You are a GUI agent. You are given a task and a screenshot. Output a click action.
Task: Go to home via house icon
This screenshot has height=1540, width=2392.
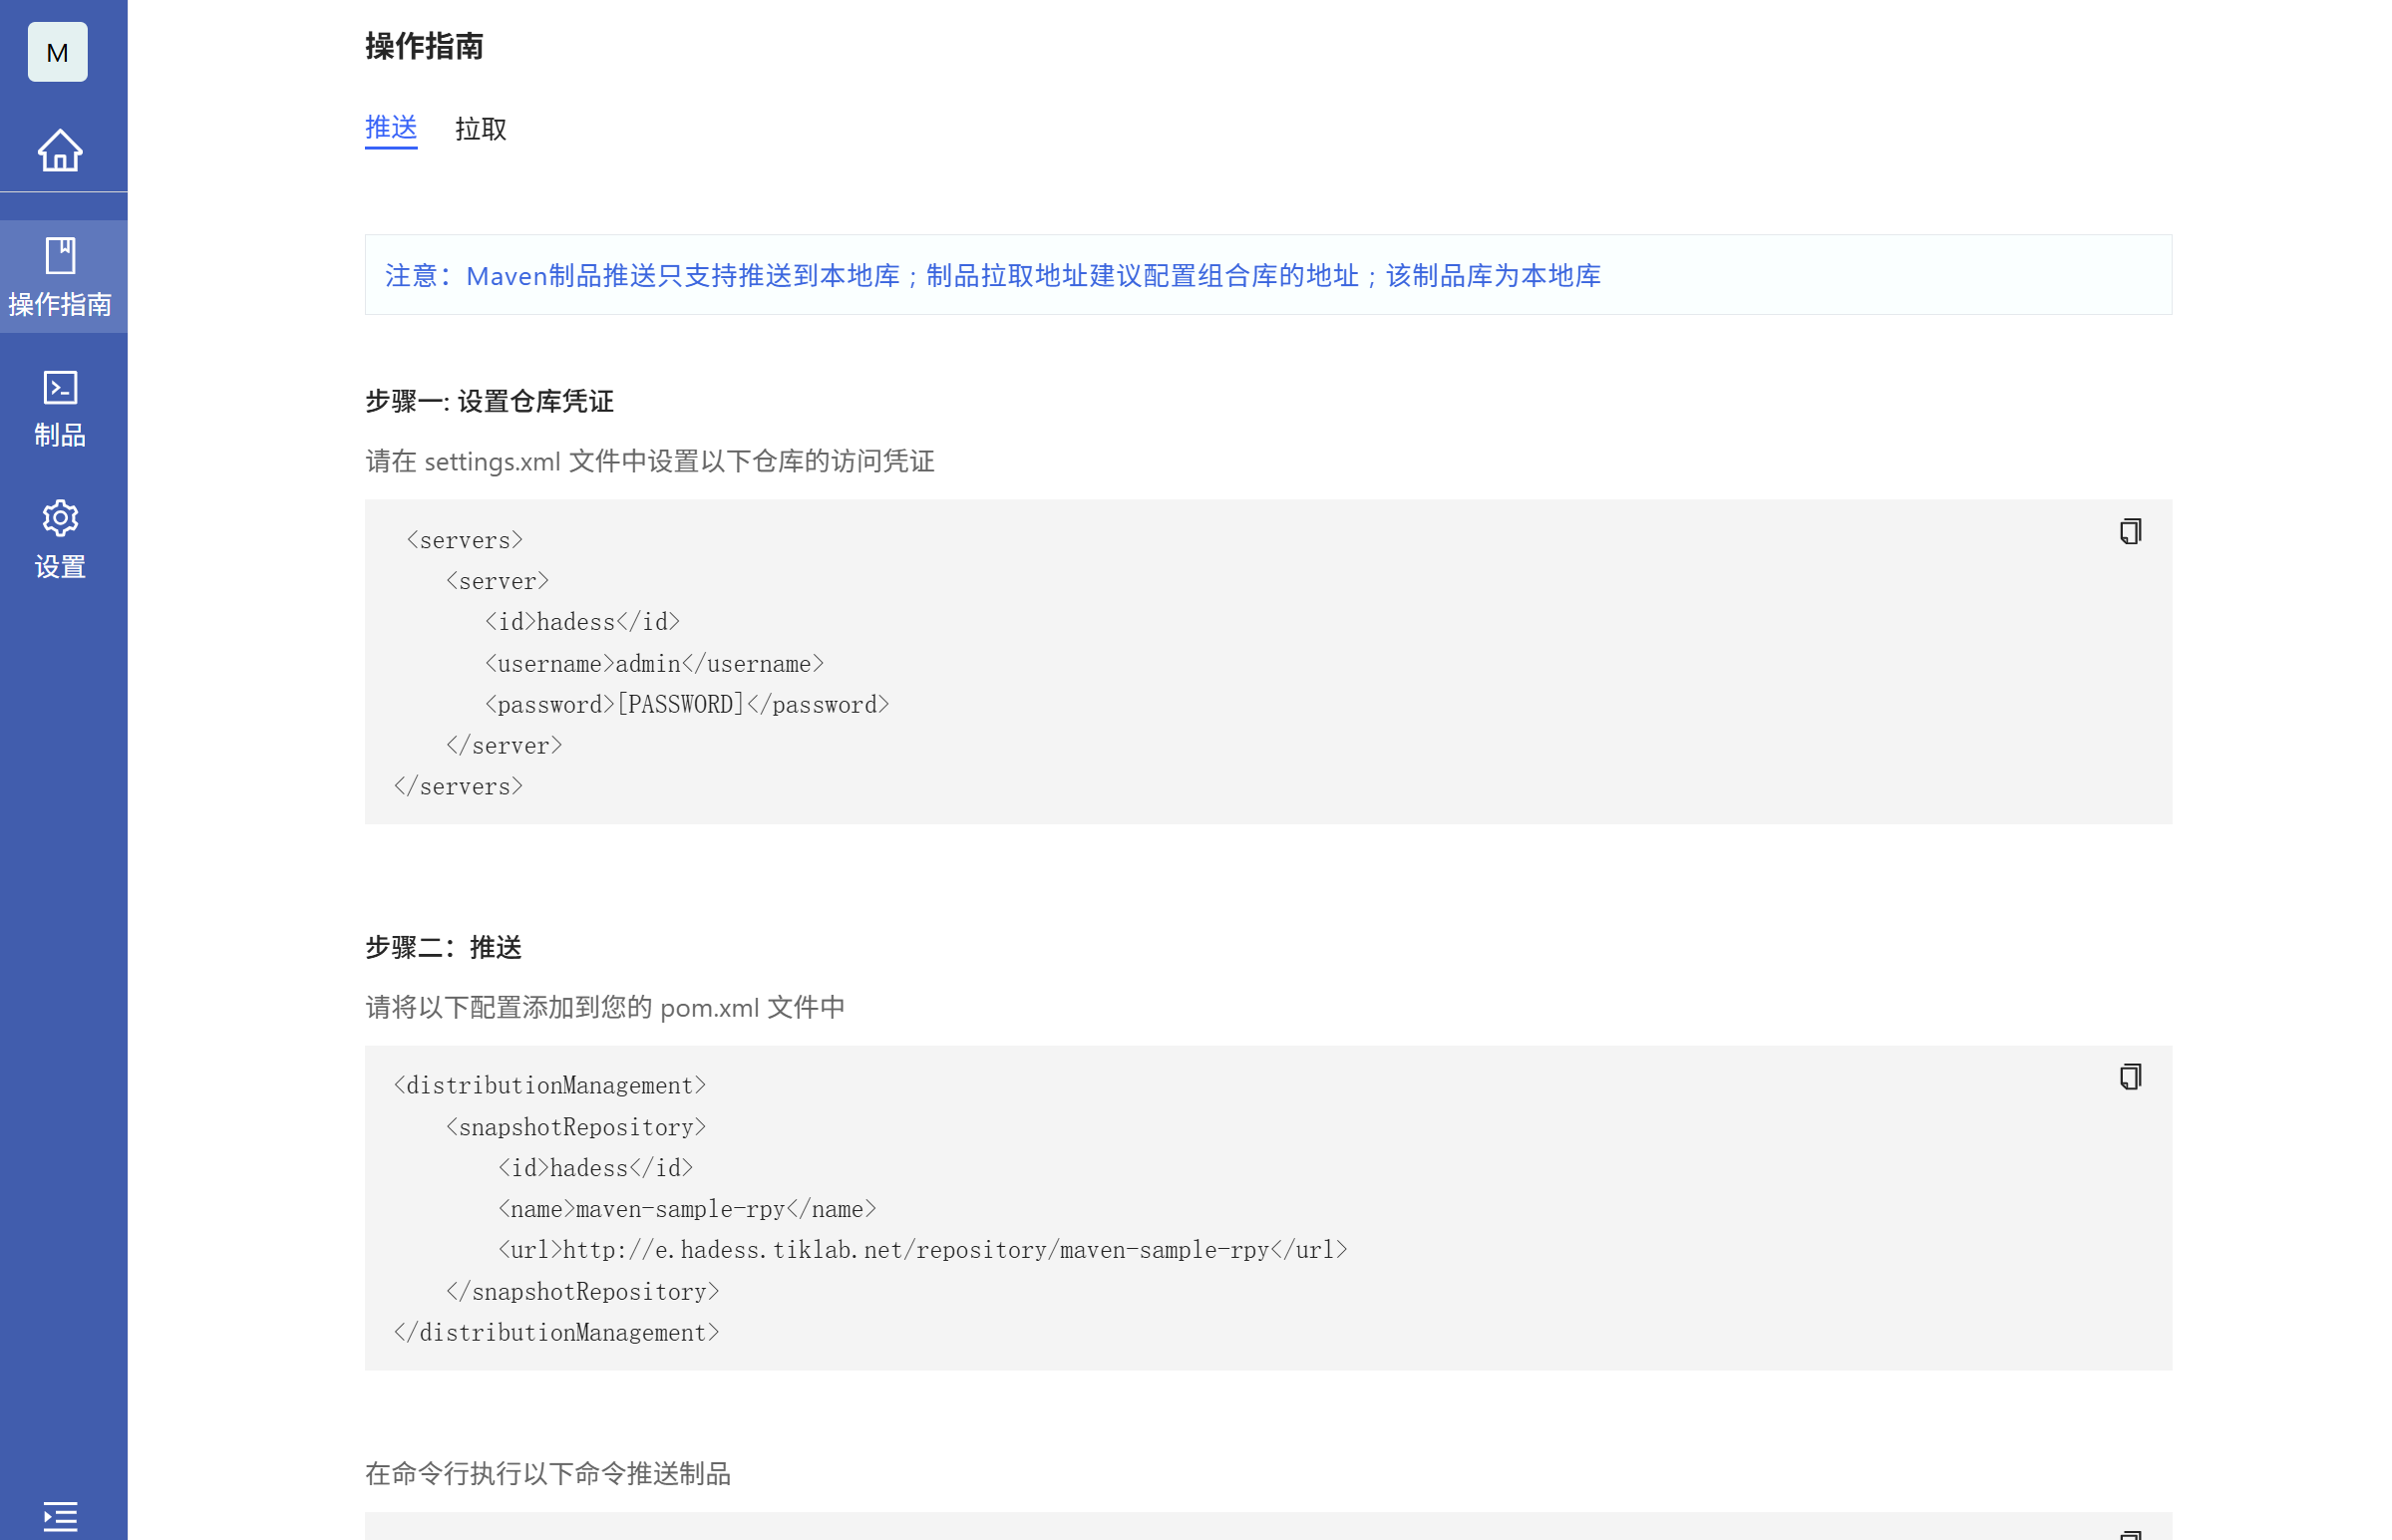[x=60, y=150]
